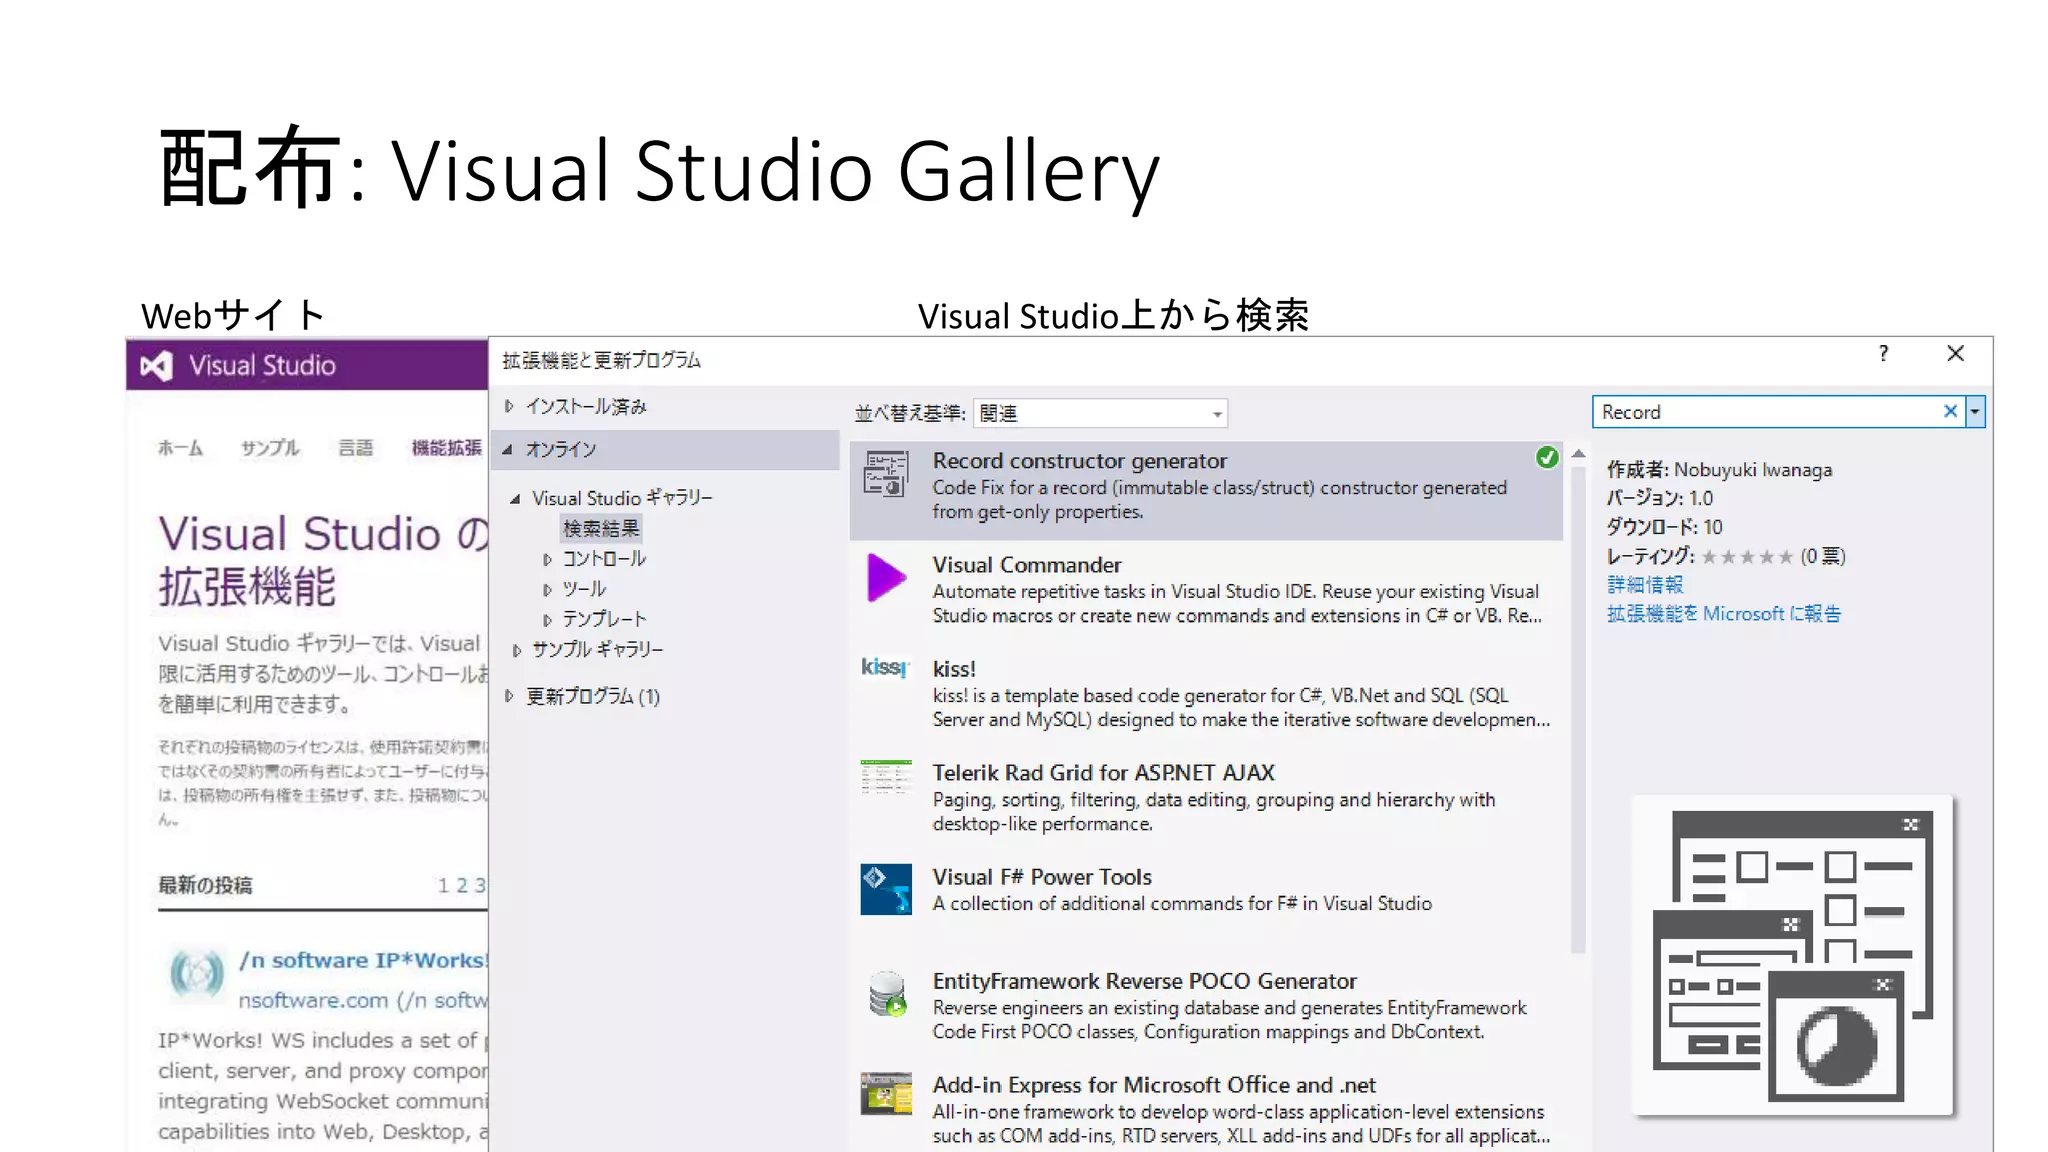Collapse the オンライン node
Viewport: 2048px width, 1152px height.
pos(508,450)
